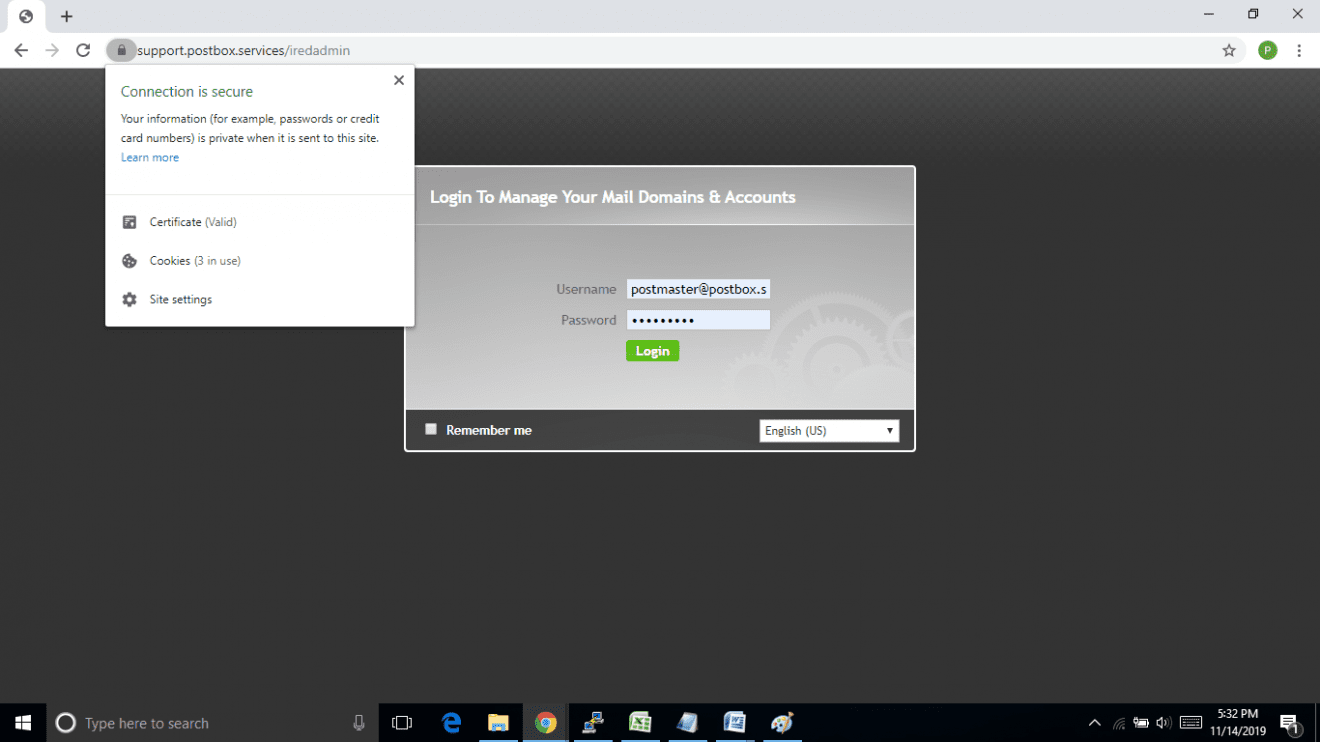1320x742 pixels.
Task: Click the Username input field
Action: point(698,289)
